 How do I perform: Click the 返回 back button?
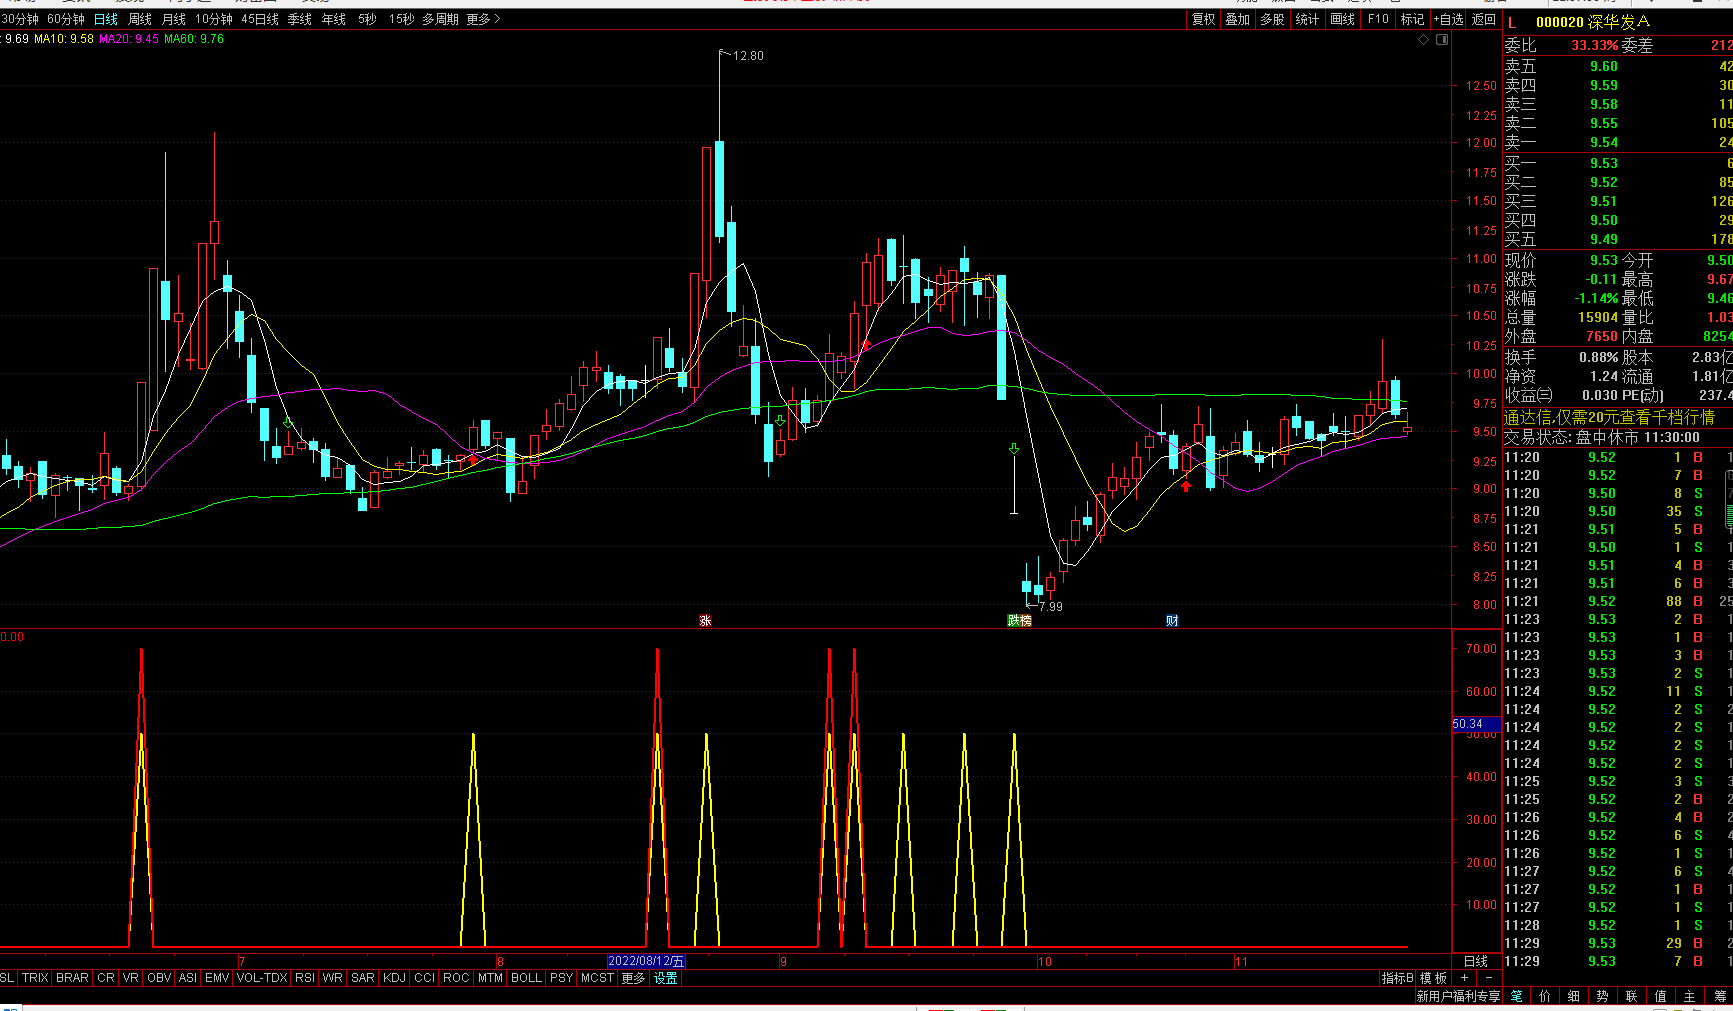1484,19
